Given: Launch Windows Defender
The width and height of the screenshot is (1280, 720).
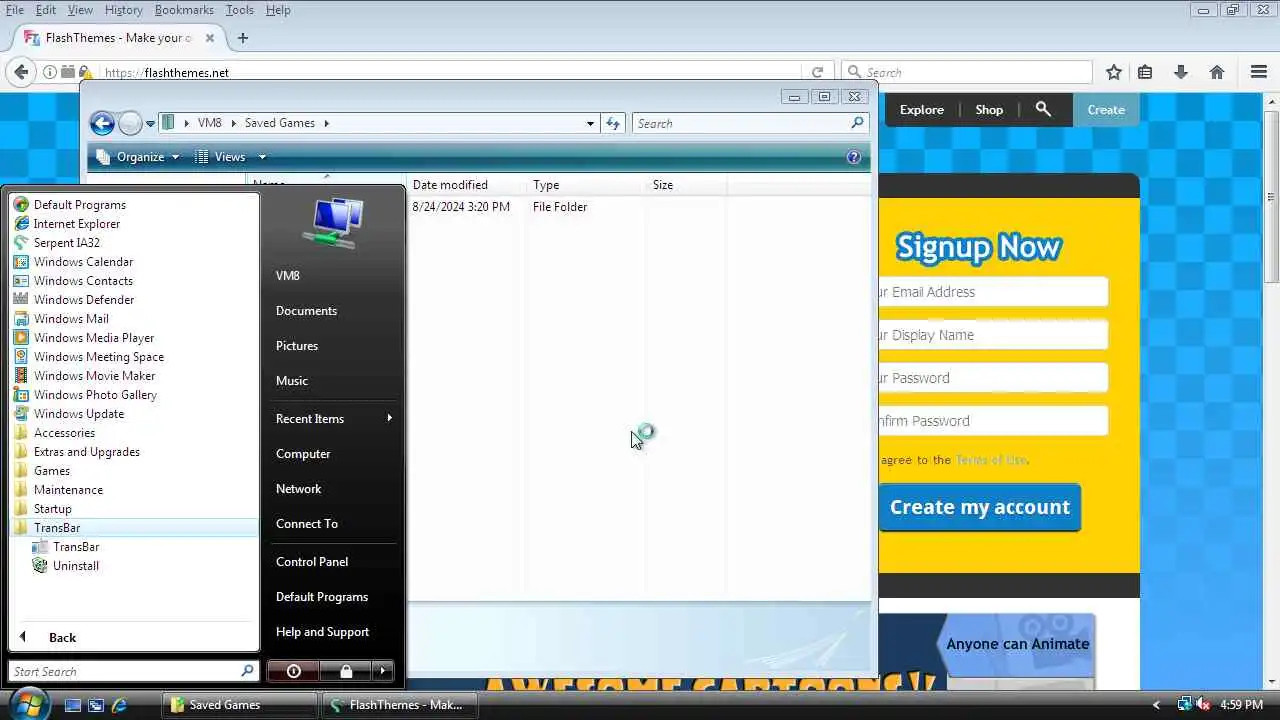Looking at the screenshot, I should 83,300.
